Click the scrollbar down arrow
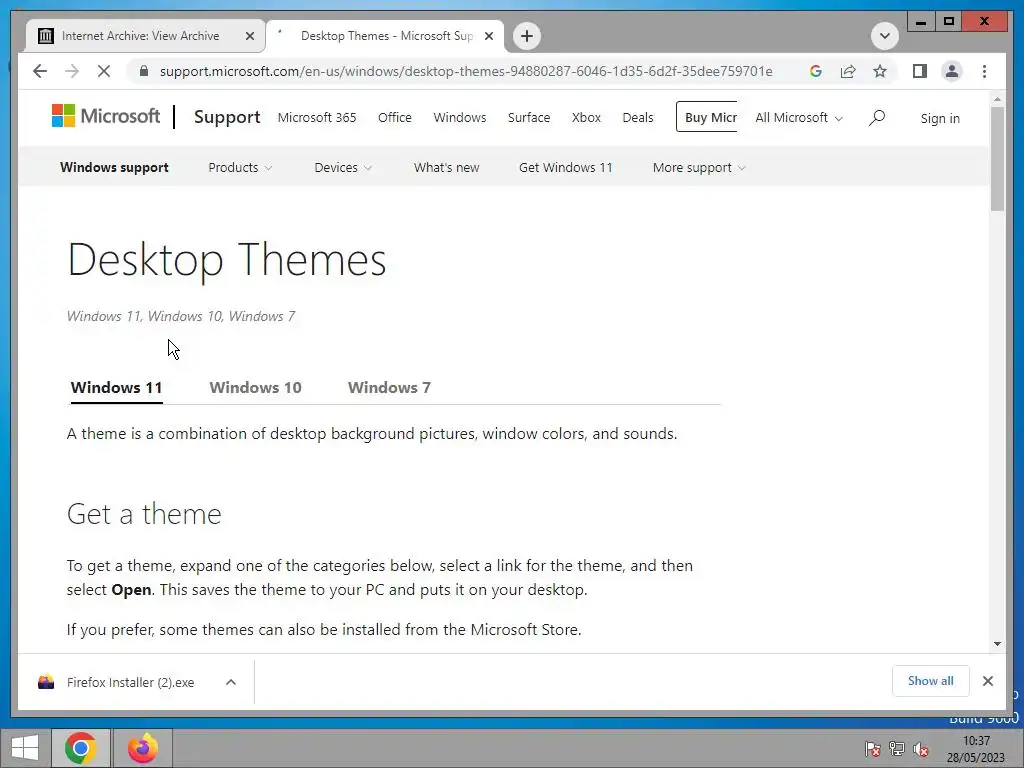Image resolution: width=1024 pixels, height=768 pixels. [x=997, y=644]
